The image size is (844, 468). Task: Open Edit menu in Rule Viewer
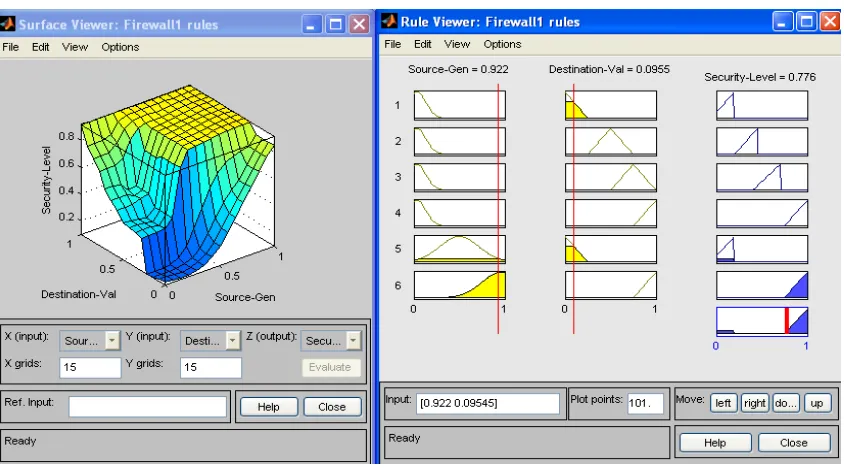point(423,44)
